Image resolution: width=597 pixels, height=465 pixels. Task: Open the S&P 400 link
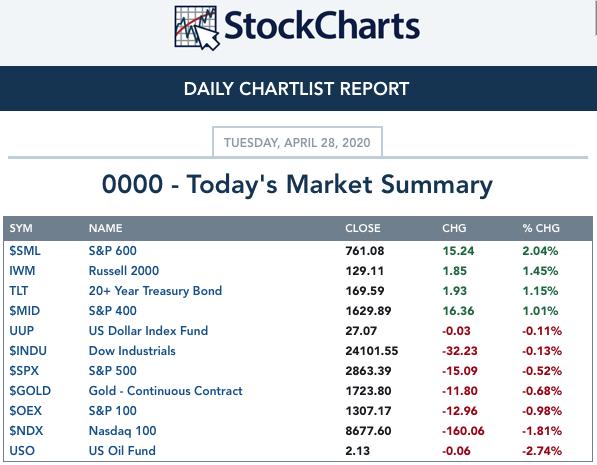pyautogui.click(x=112, y=311)
